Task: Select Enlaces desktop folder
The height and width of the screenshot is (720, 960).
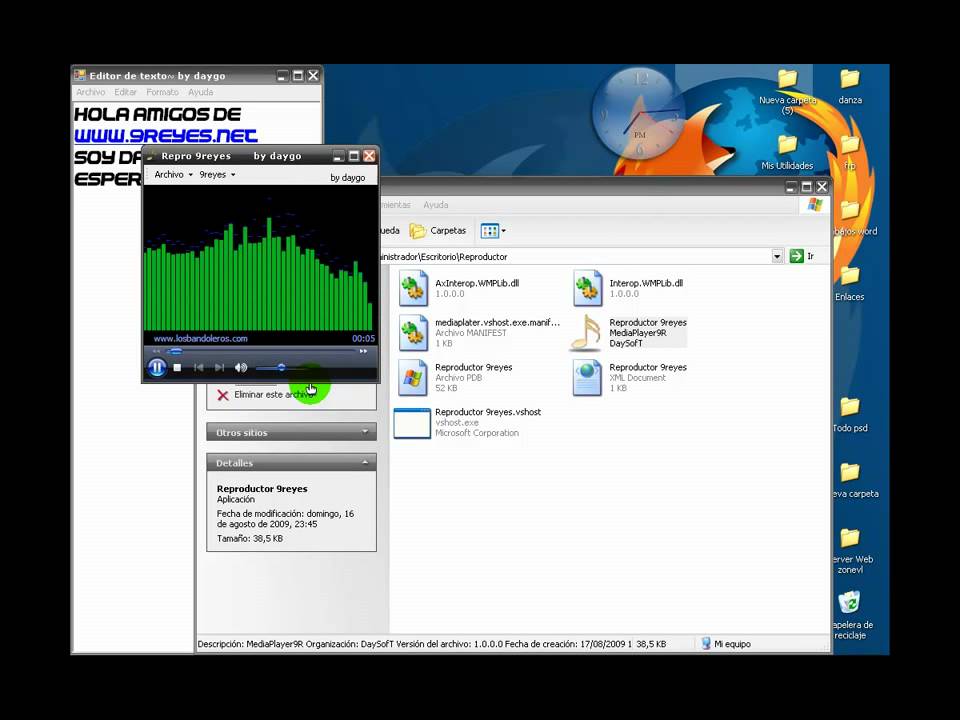Action: coord(850,283)
